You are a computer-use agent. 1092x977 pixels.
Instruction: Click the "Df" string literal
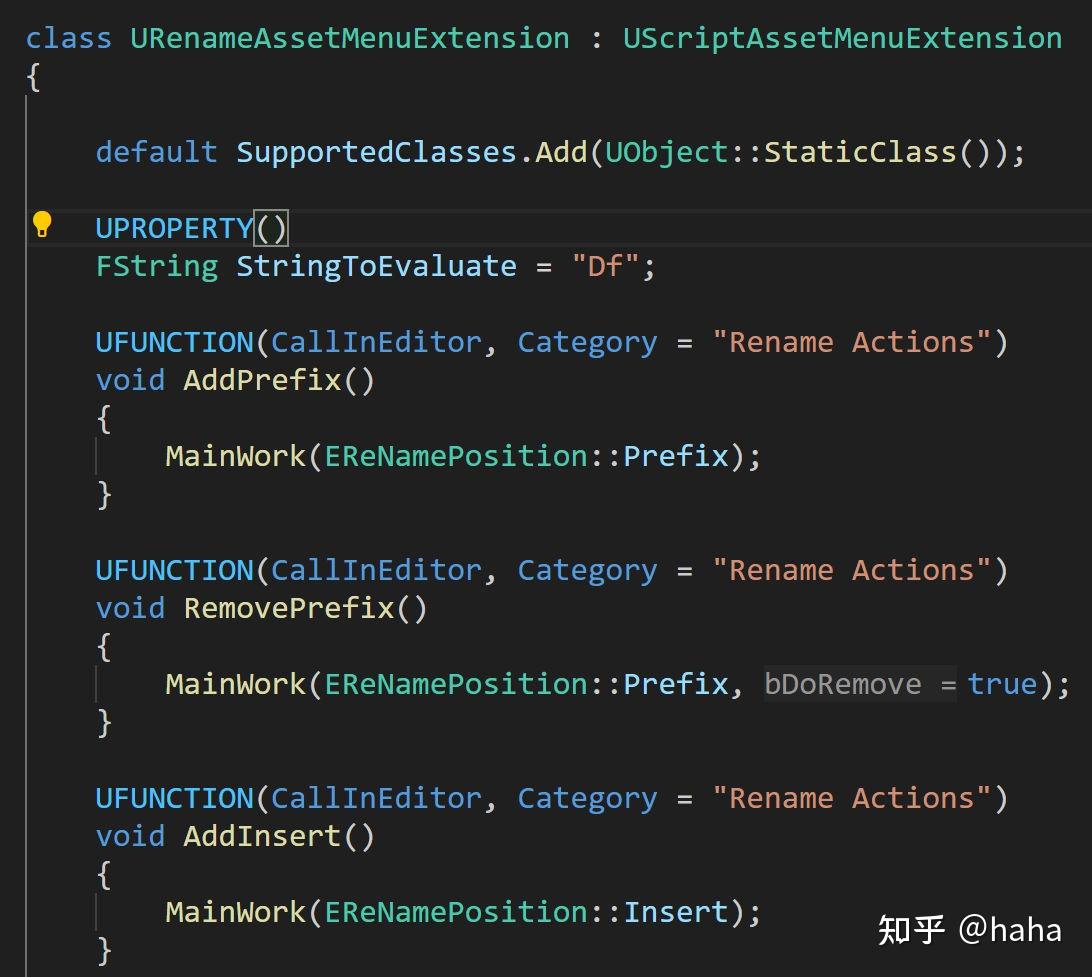pos(605,266)
